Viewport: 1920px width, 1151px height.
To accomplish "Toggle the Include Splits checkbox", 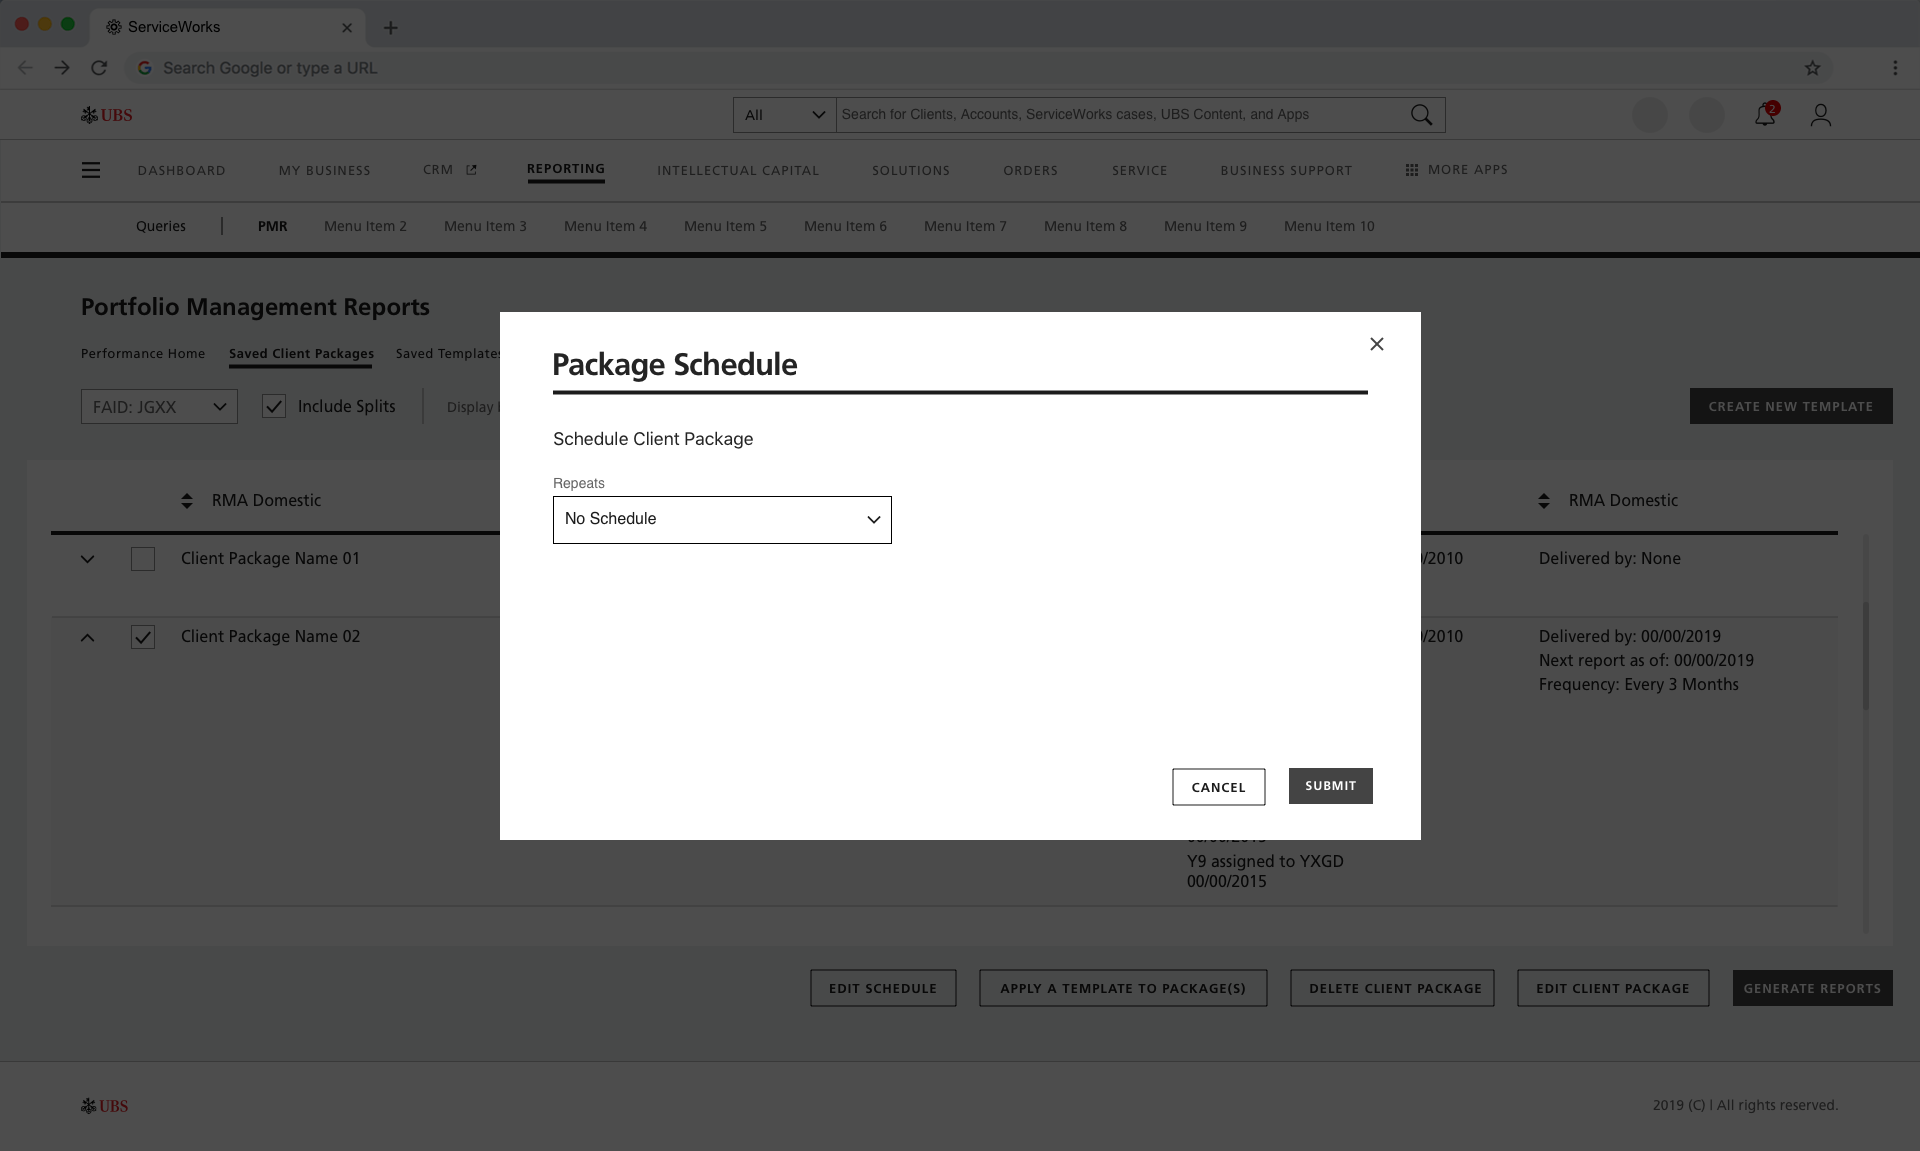I will 274,406.
